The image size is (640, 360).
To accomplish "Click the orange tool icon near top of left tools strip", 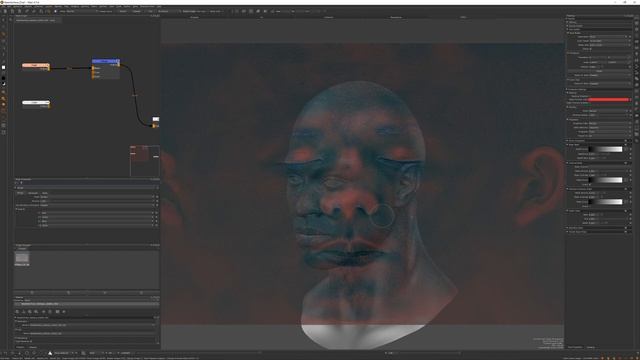I will 4,34.
